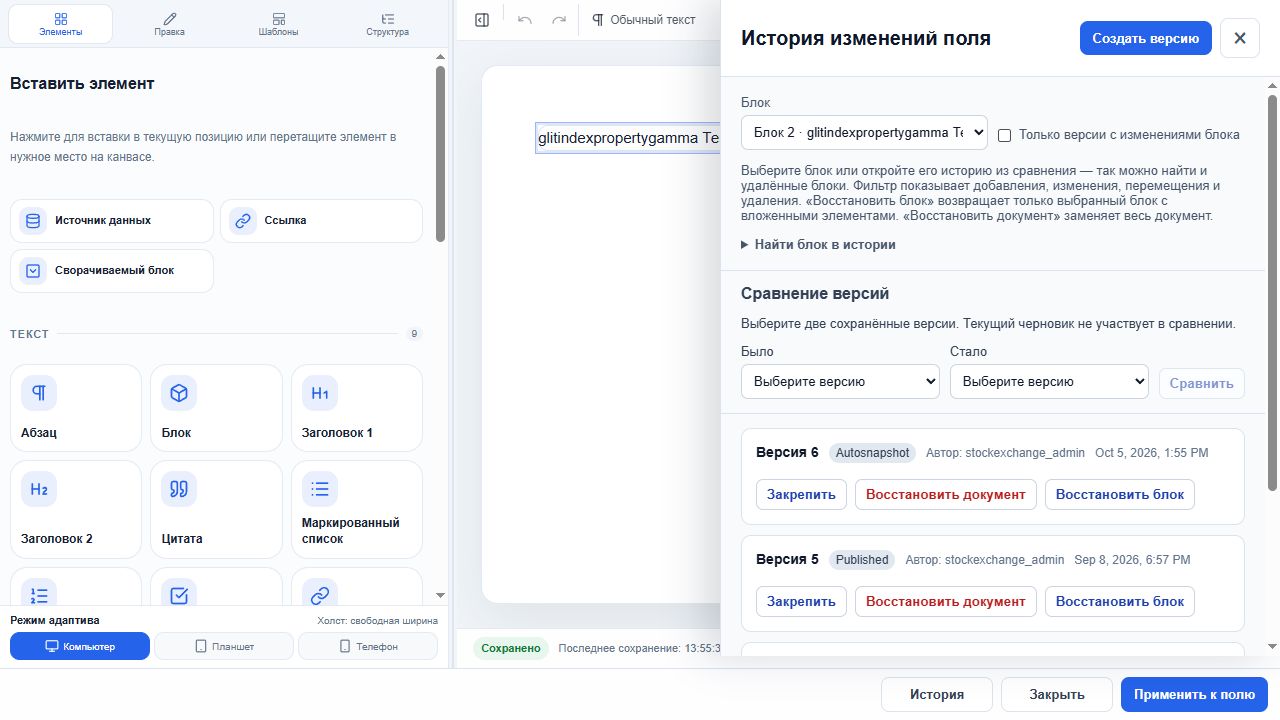The image size is (1280, 720).
Task: Insert the Сворачиваемый блок element
Action: point(112,271)
